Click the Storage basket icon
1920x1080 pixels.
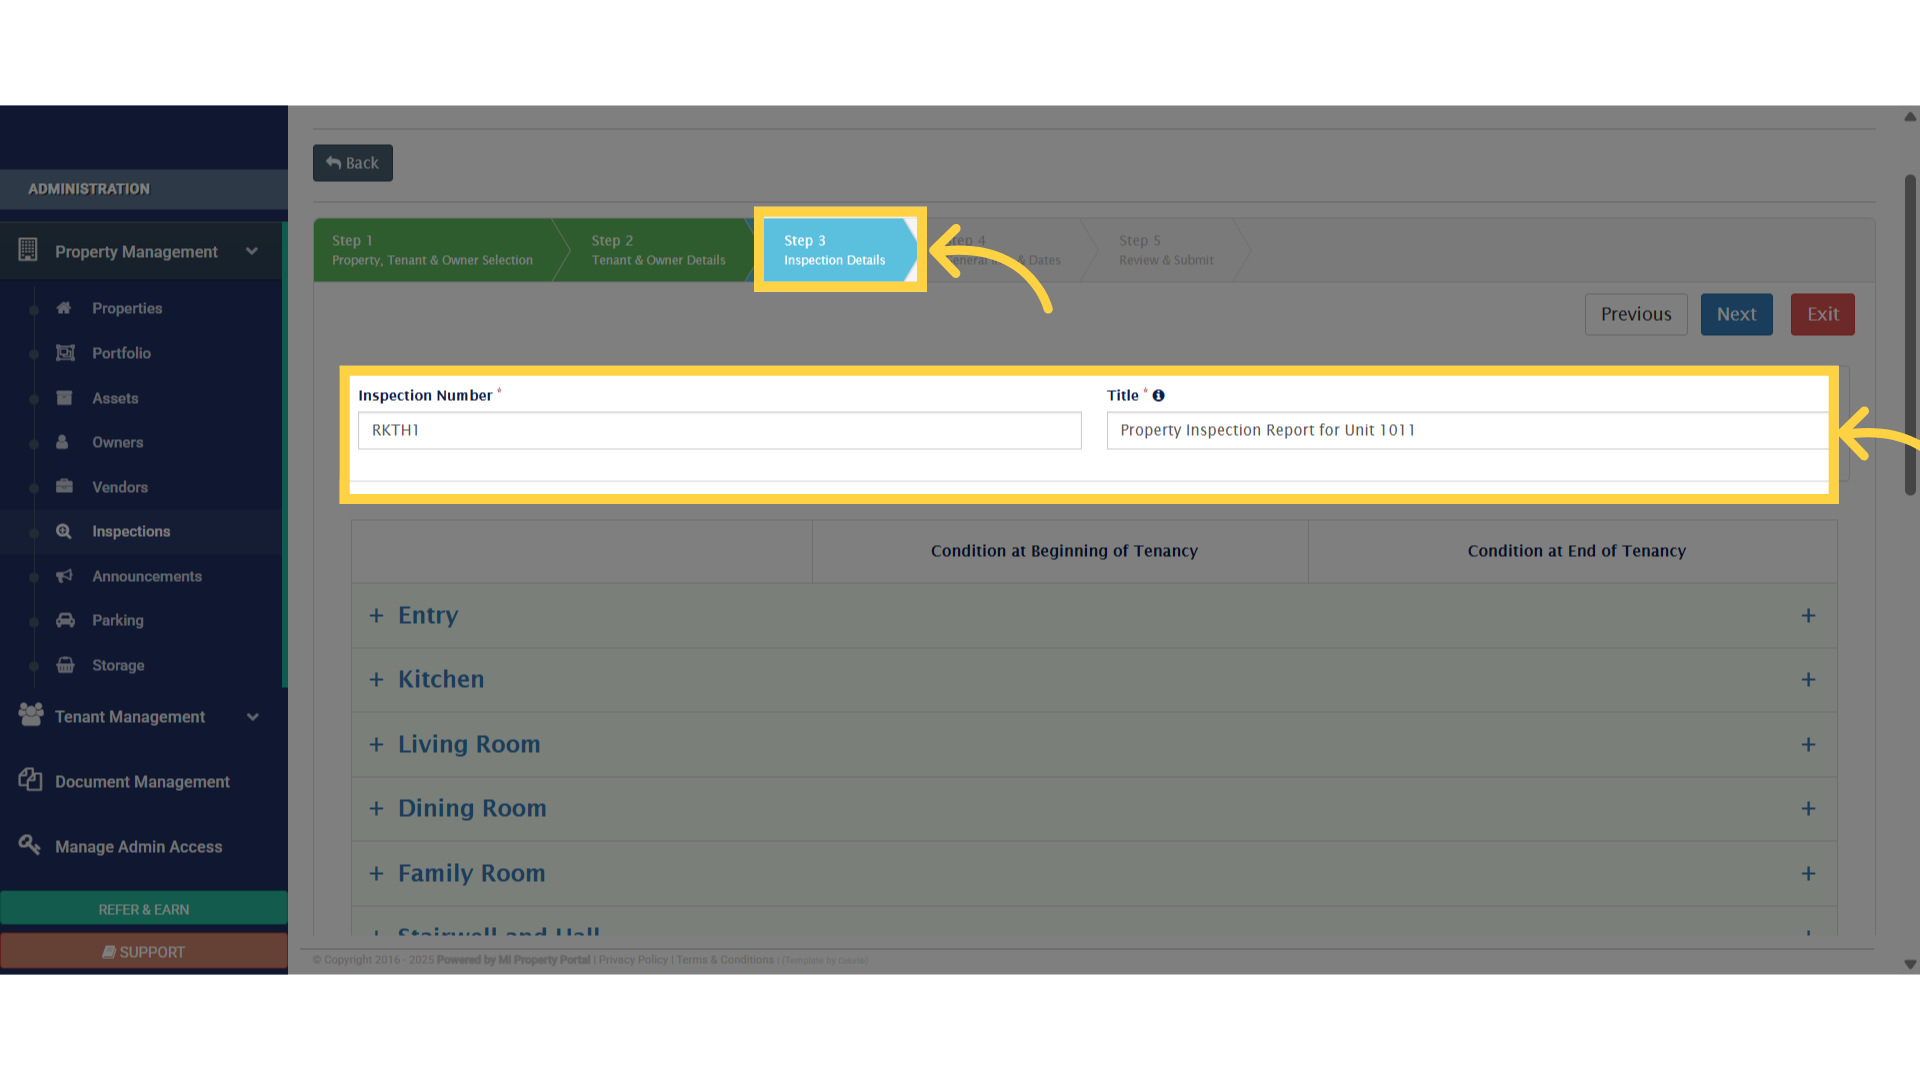(65, 665)
